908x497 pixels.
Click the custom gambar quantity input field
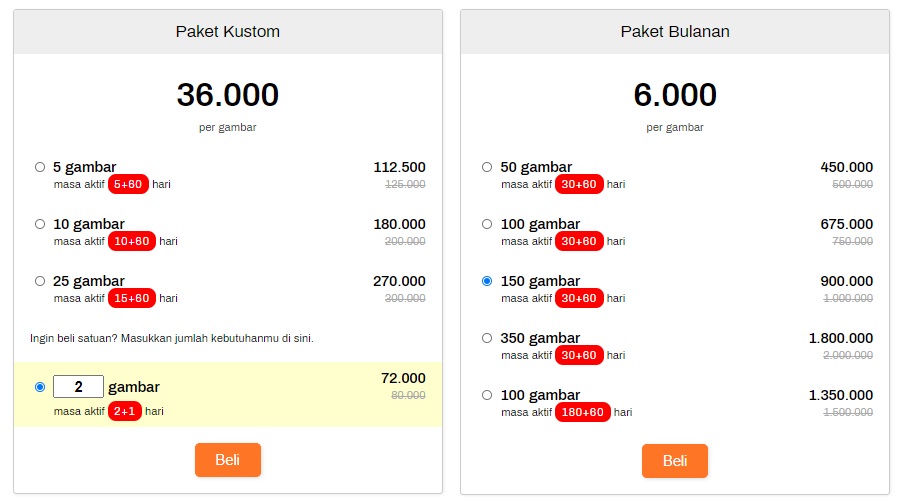(x=78, y=386)
